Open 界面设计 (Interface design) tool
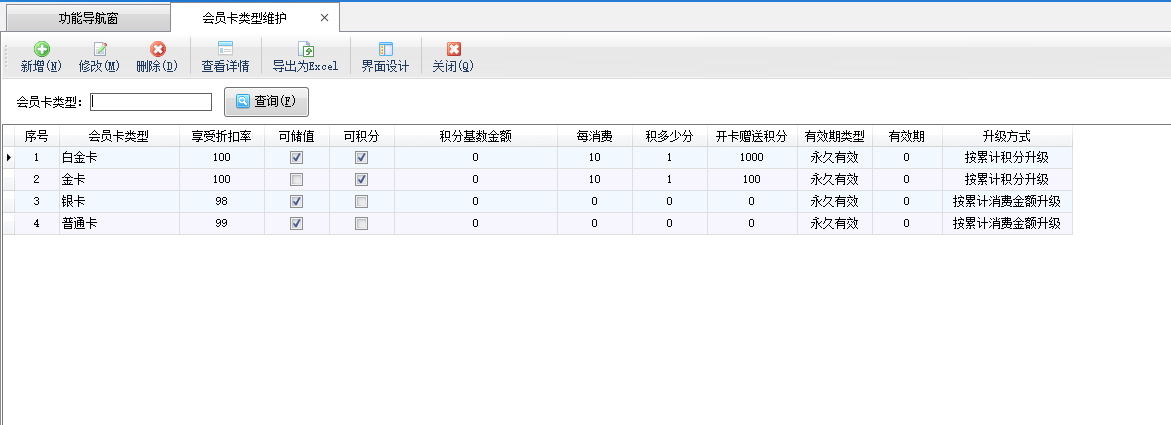1171x425 pixels. tap(385, 50)
